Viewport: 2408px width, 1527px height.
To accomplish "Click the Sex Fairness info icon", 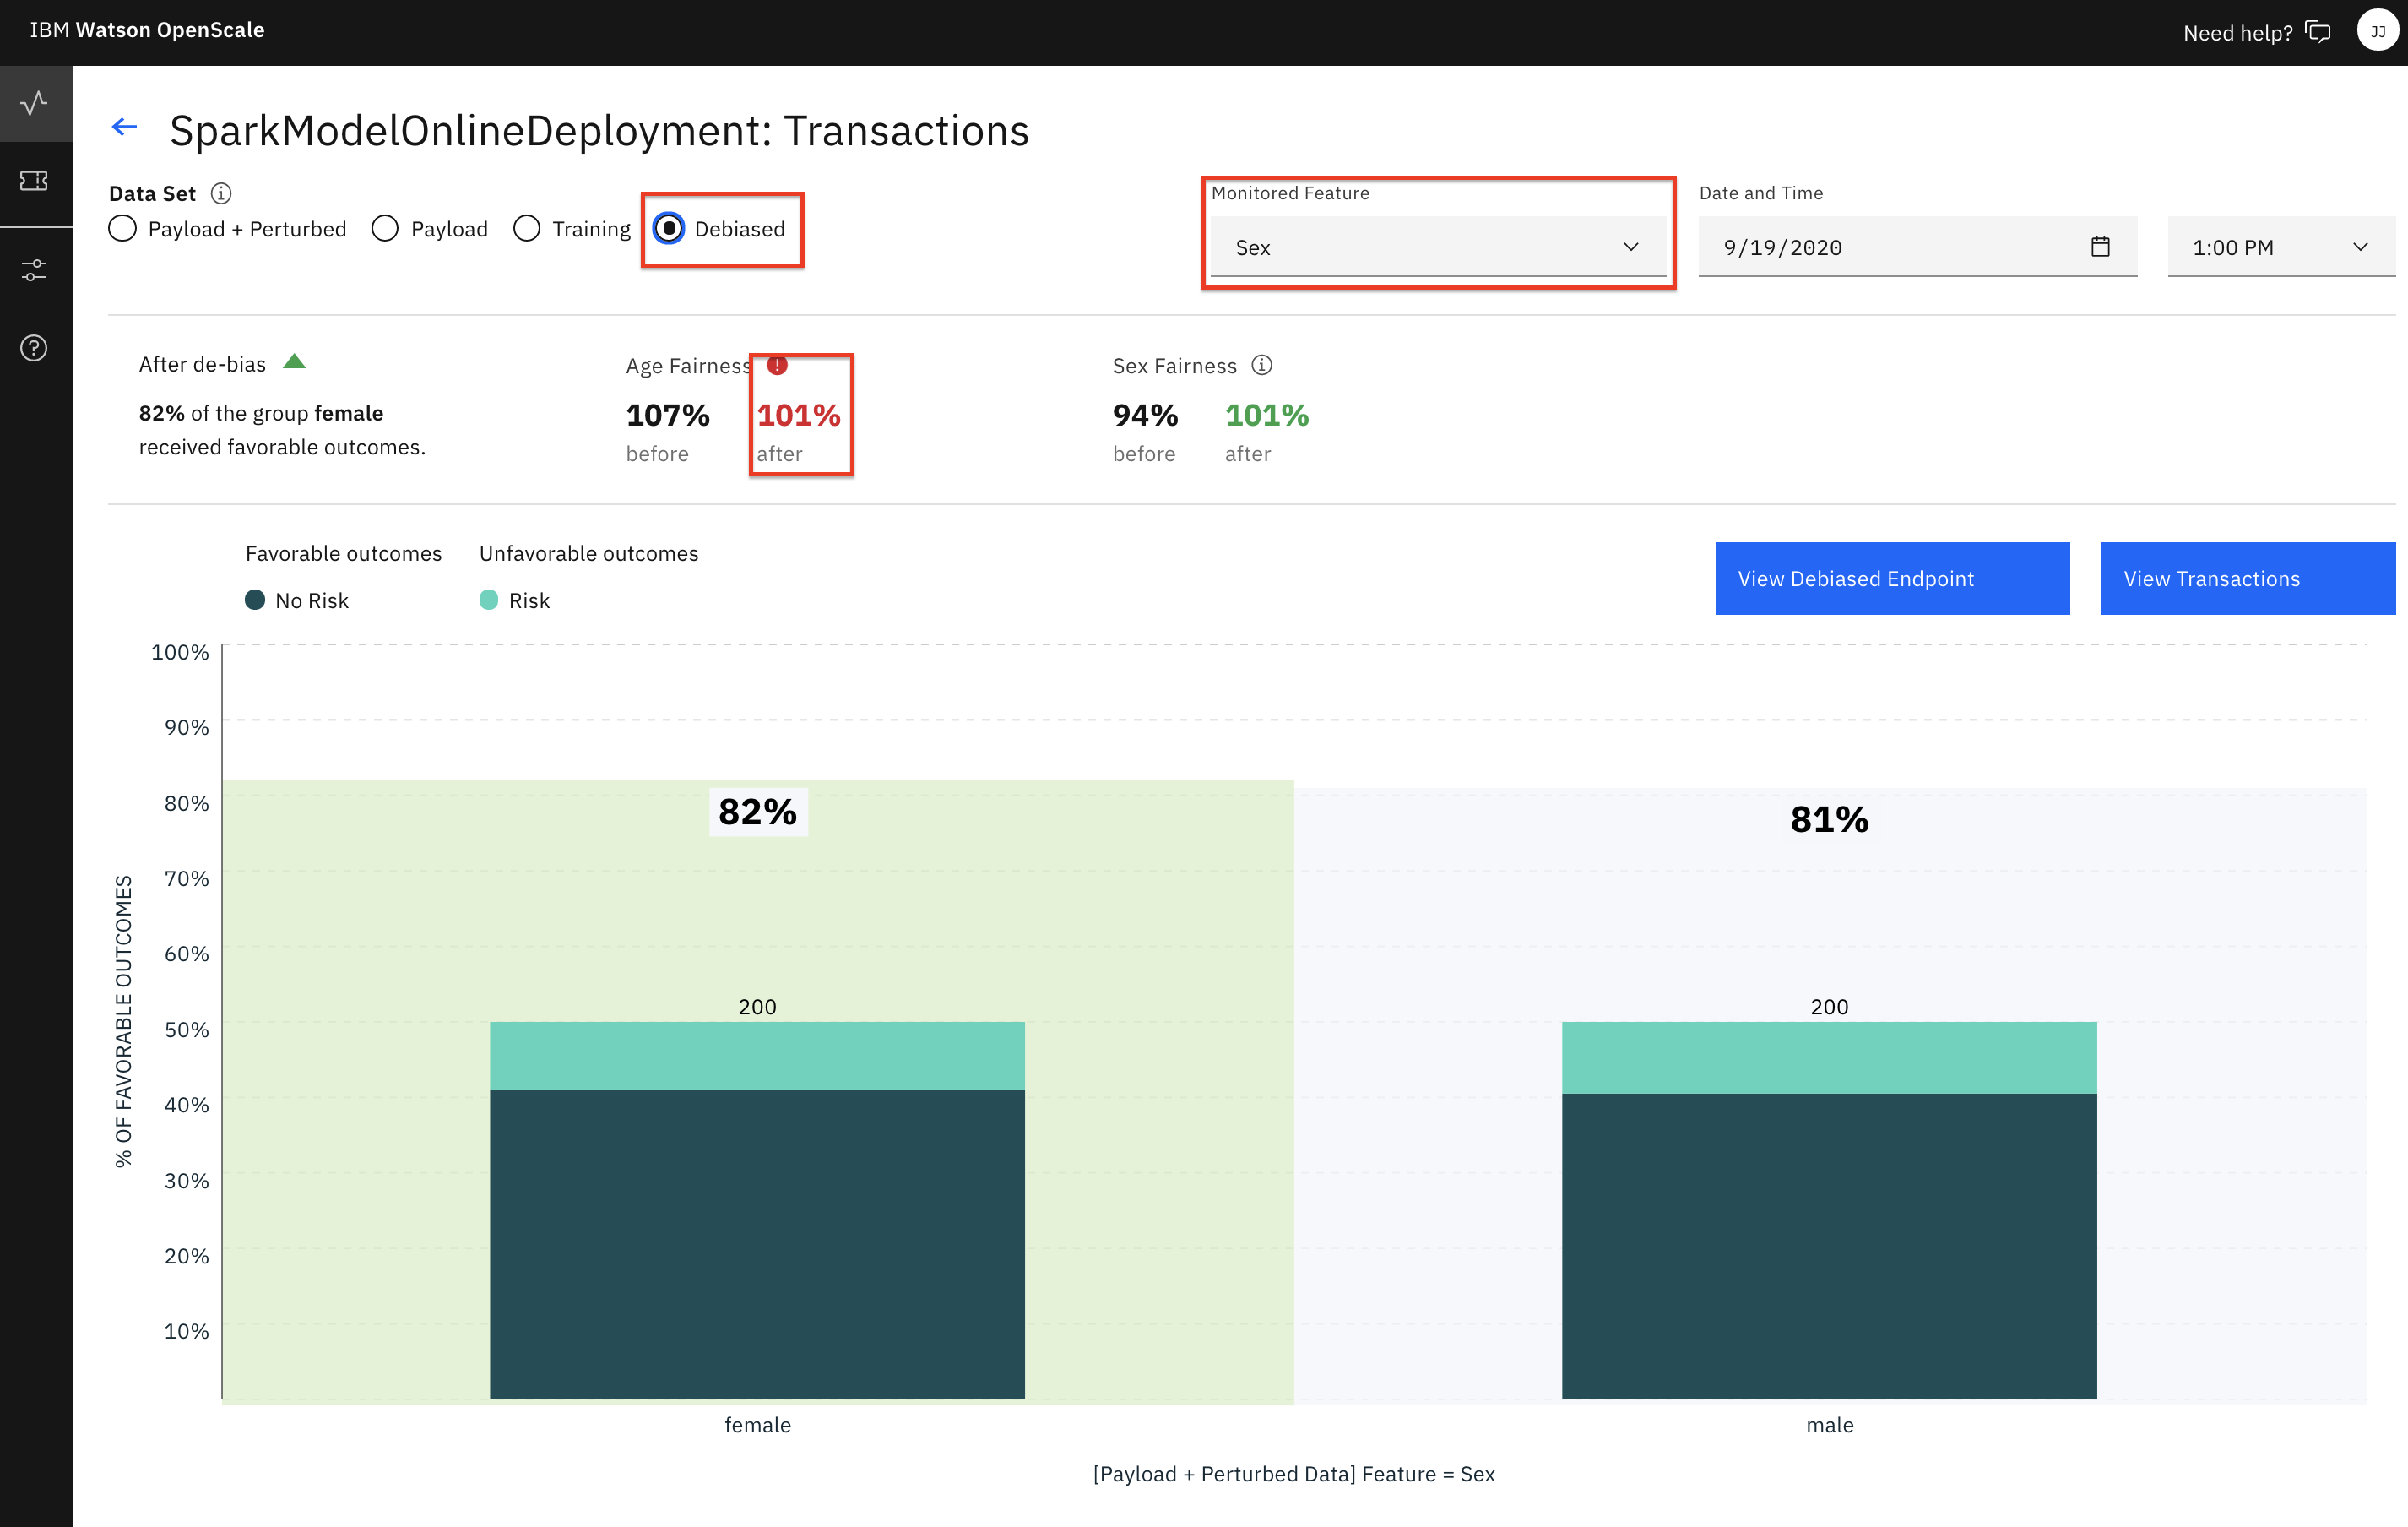I will [1262, 365].
